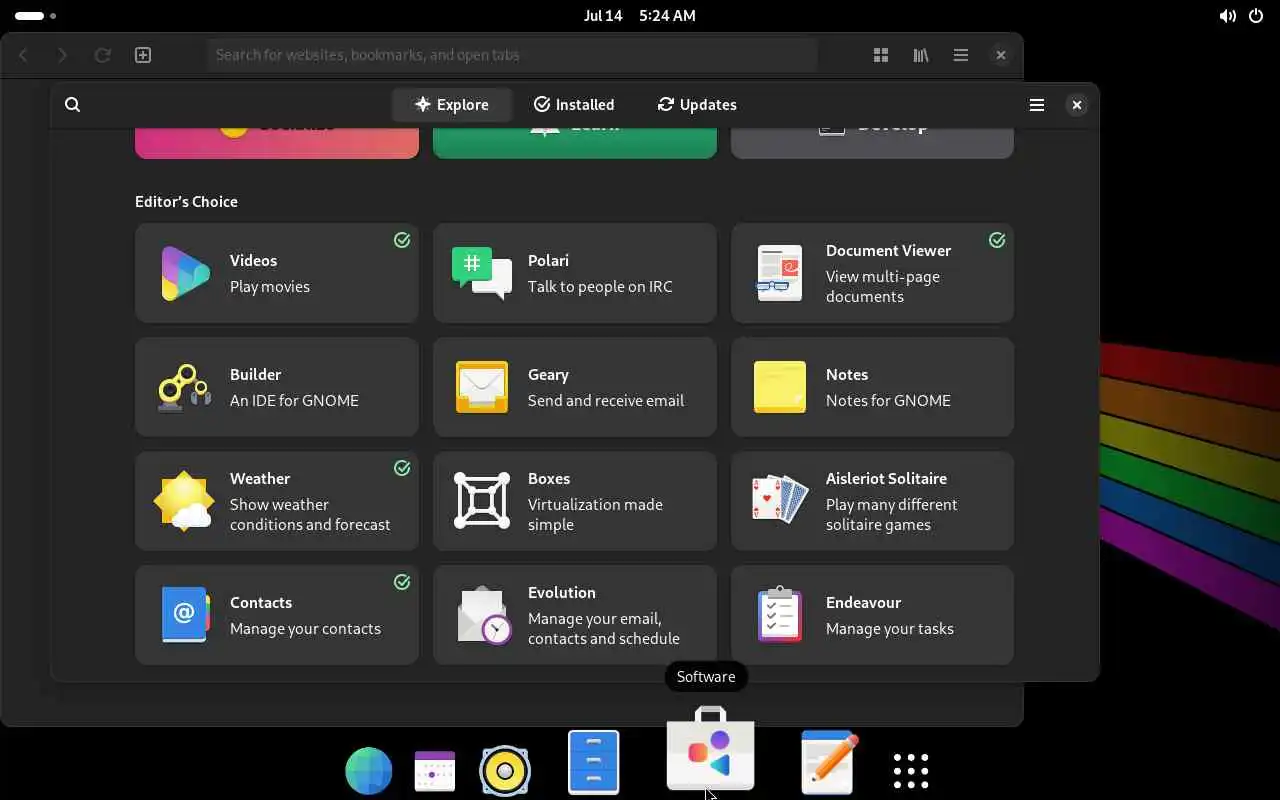The width and height of the screenshot is (1280, 800).
Task: Click the Builder app icon
Action: click(185, 387)
